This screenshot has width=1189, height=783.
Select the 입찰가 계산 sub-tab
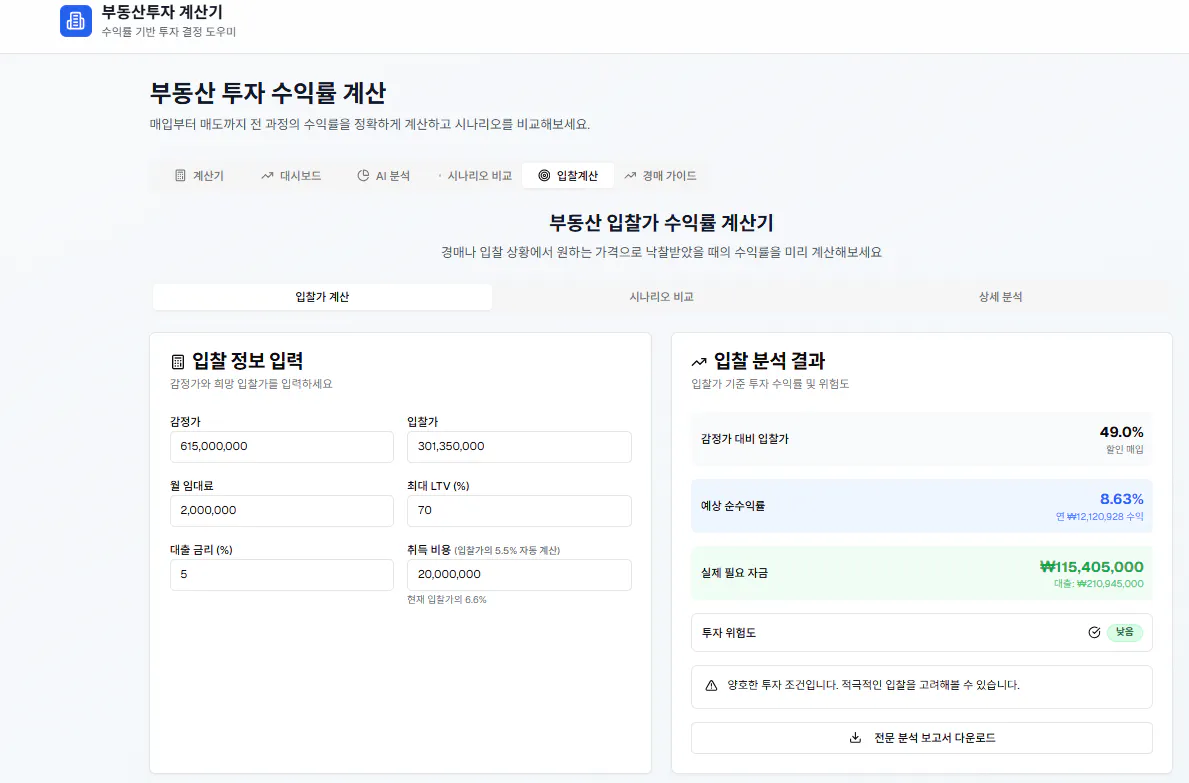coord(322,297)
